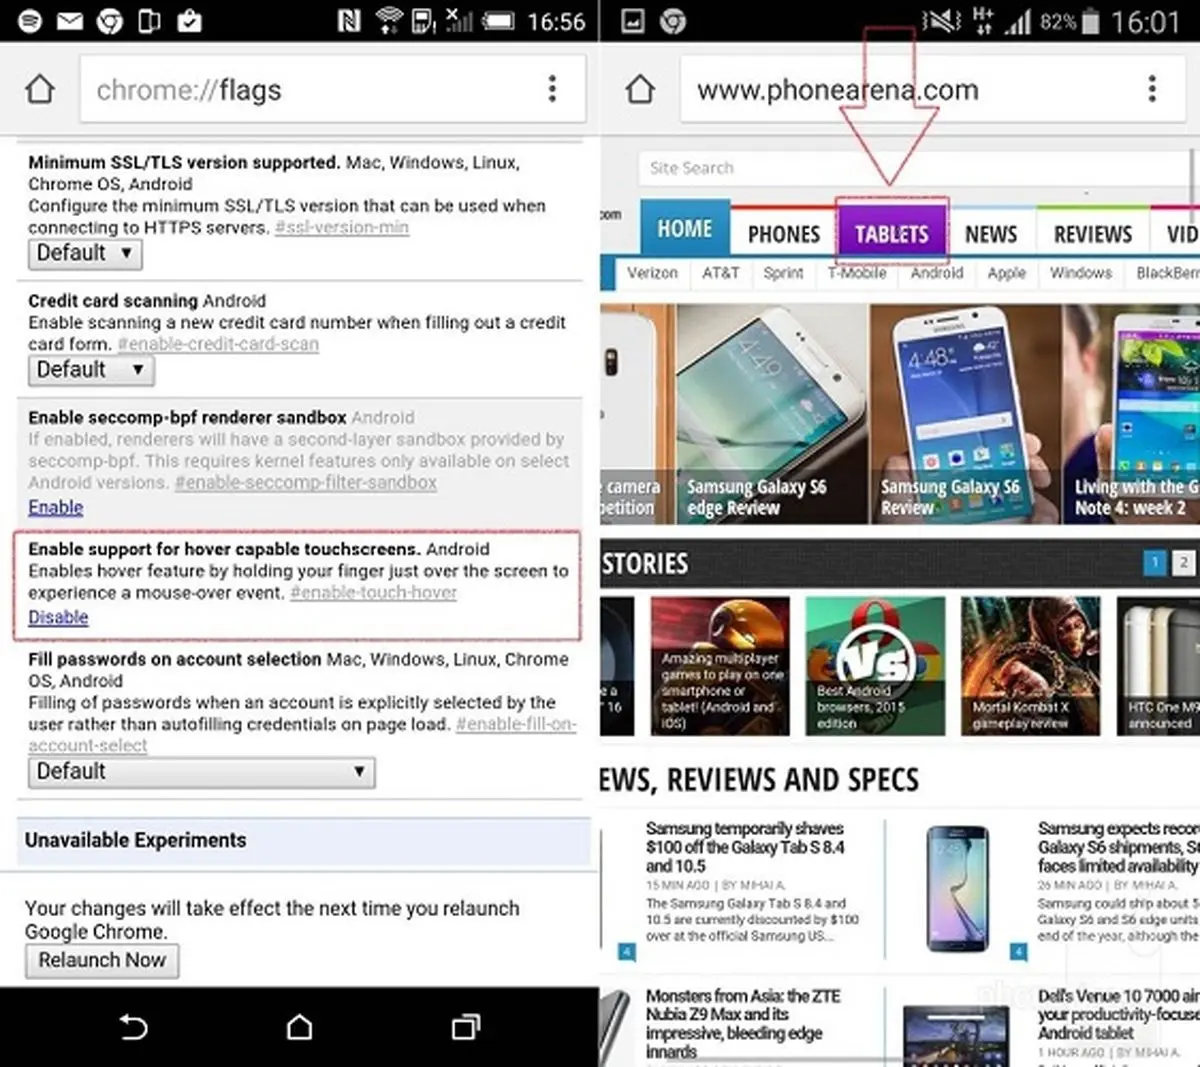Viewport: 1200px width, 1067px height.
Task: Click the #enable-credit-card-scan anchor link
Action: (218, 344)
